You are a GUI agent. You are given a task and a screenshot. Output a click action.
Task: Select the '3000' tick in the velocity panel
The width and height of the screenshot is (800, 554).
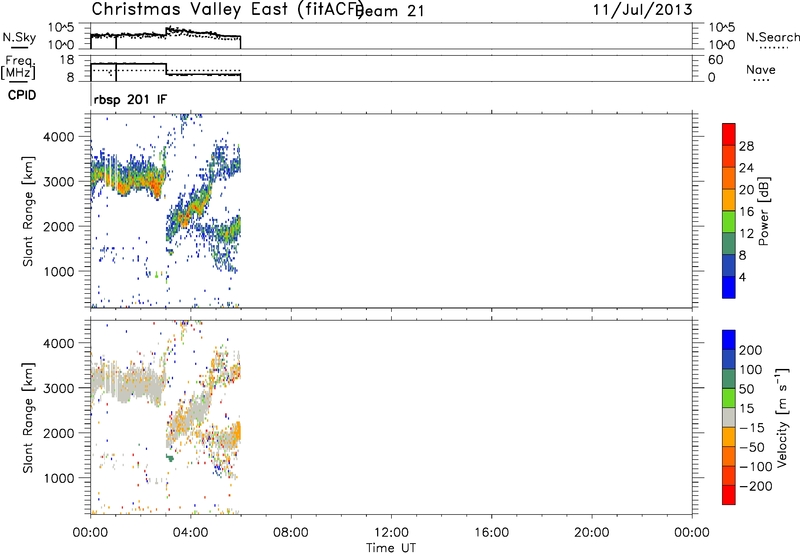(59, 388)
